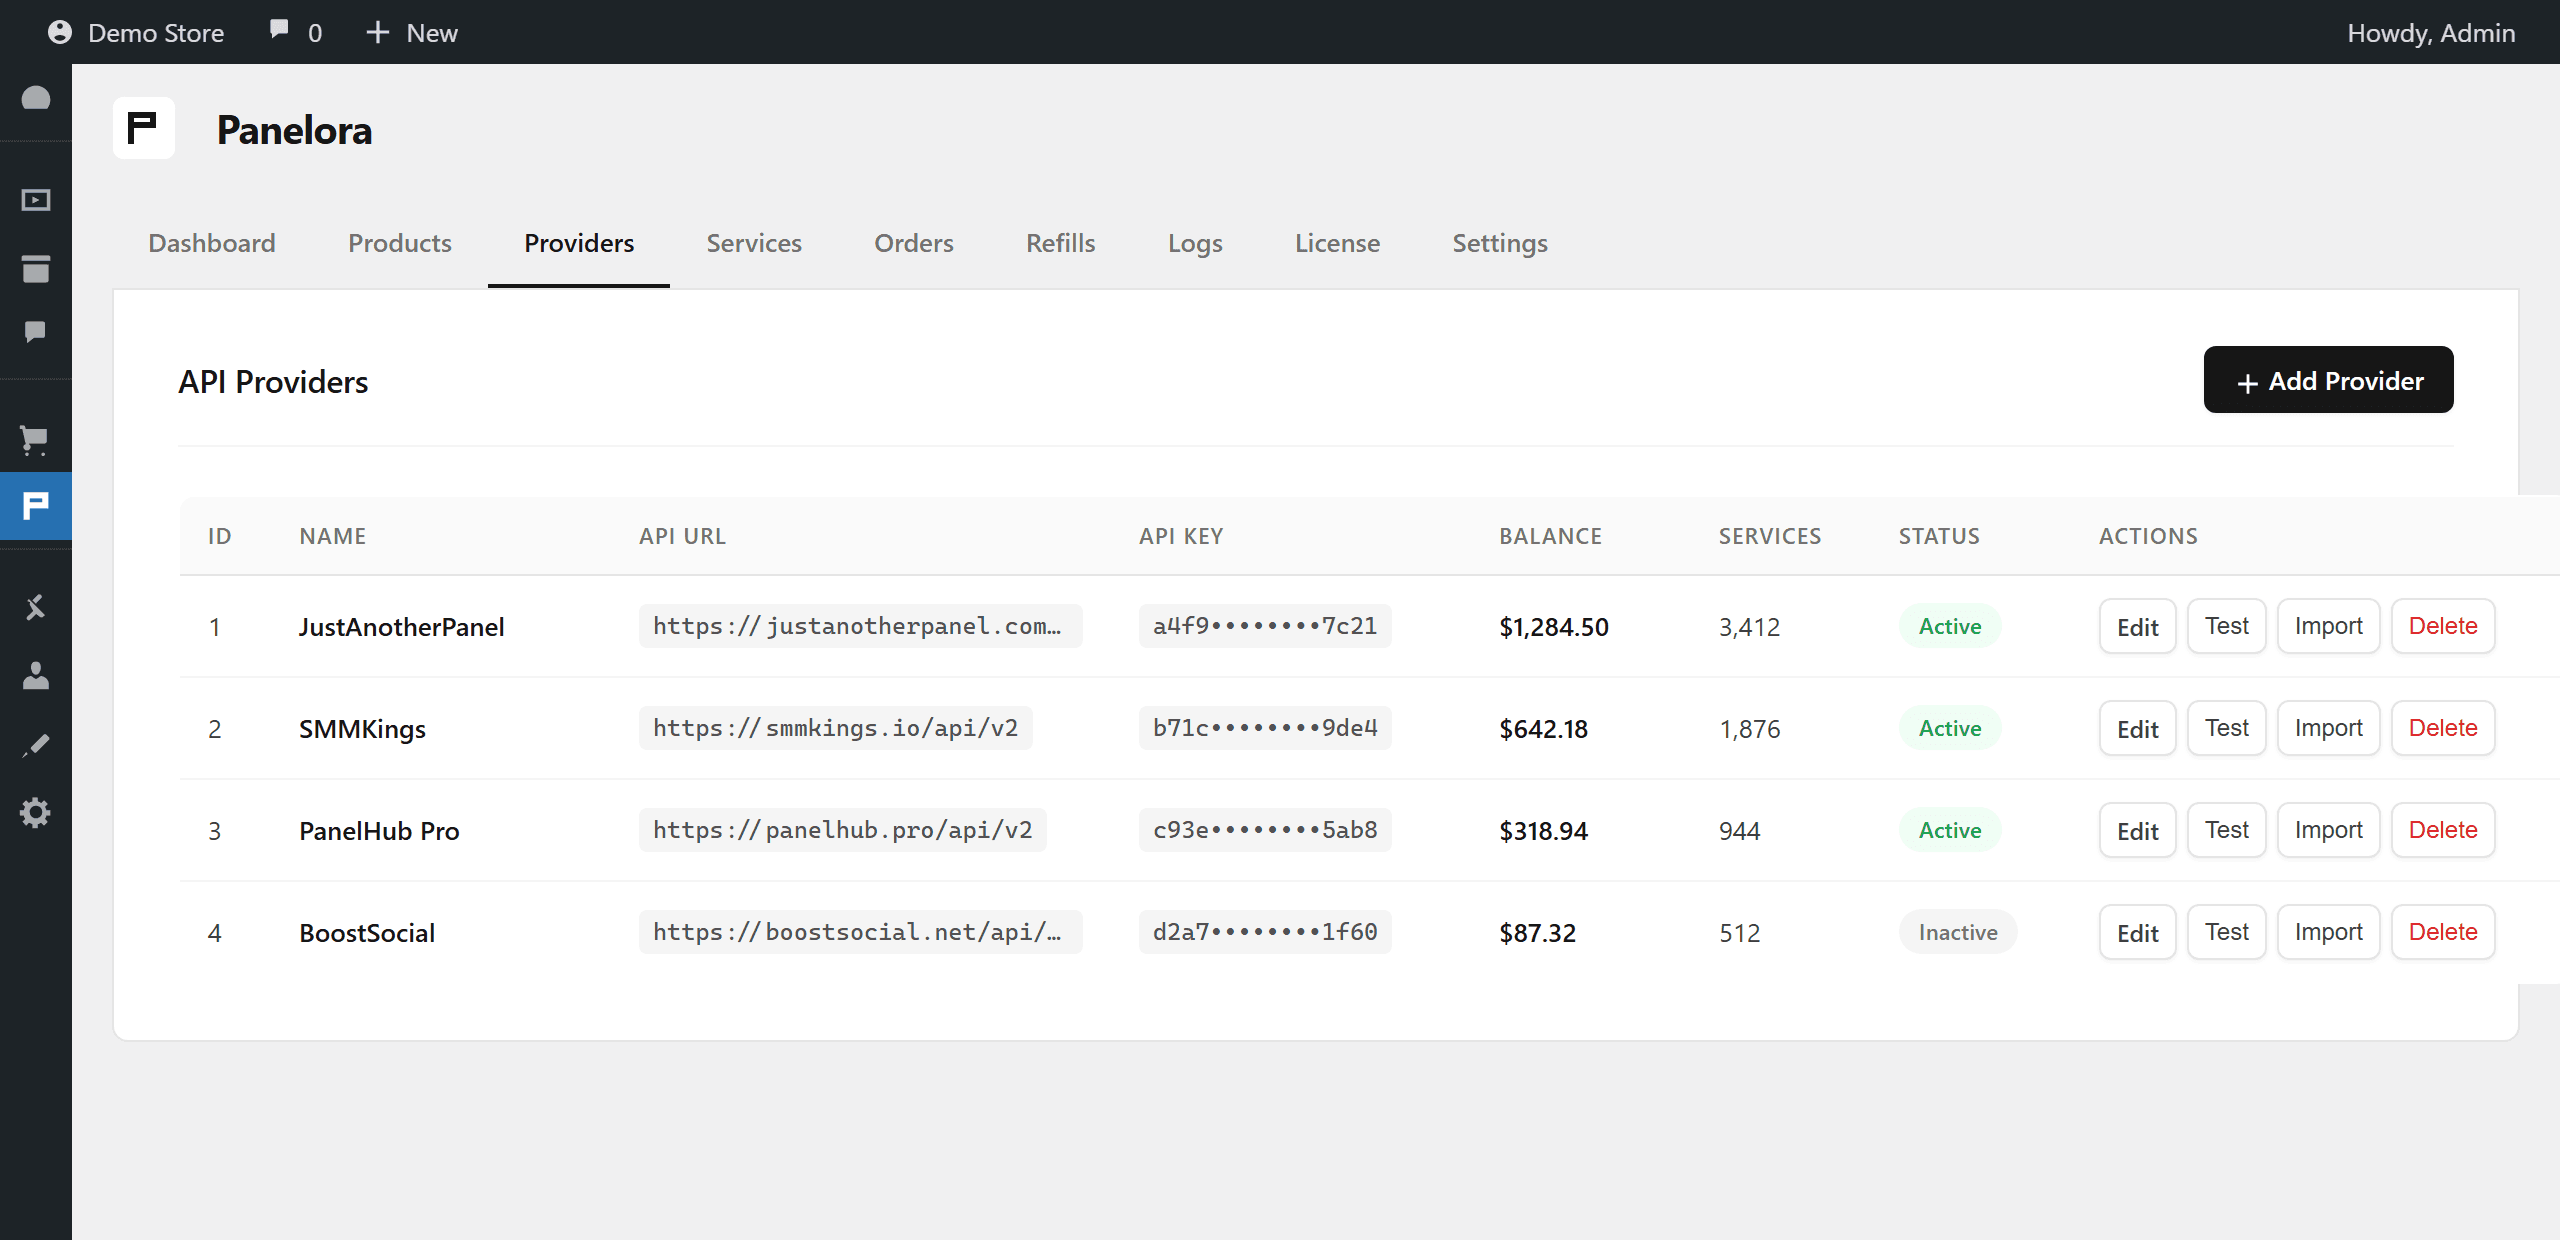Open the settings gear icon in the sidebar
Screen dimensions: 2560x1240
point(36,812)
